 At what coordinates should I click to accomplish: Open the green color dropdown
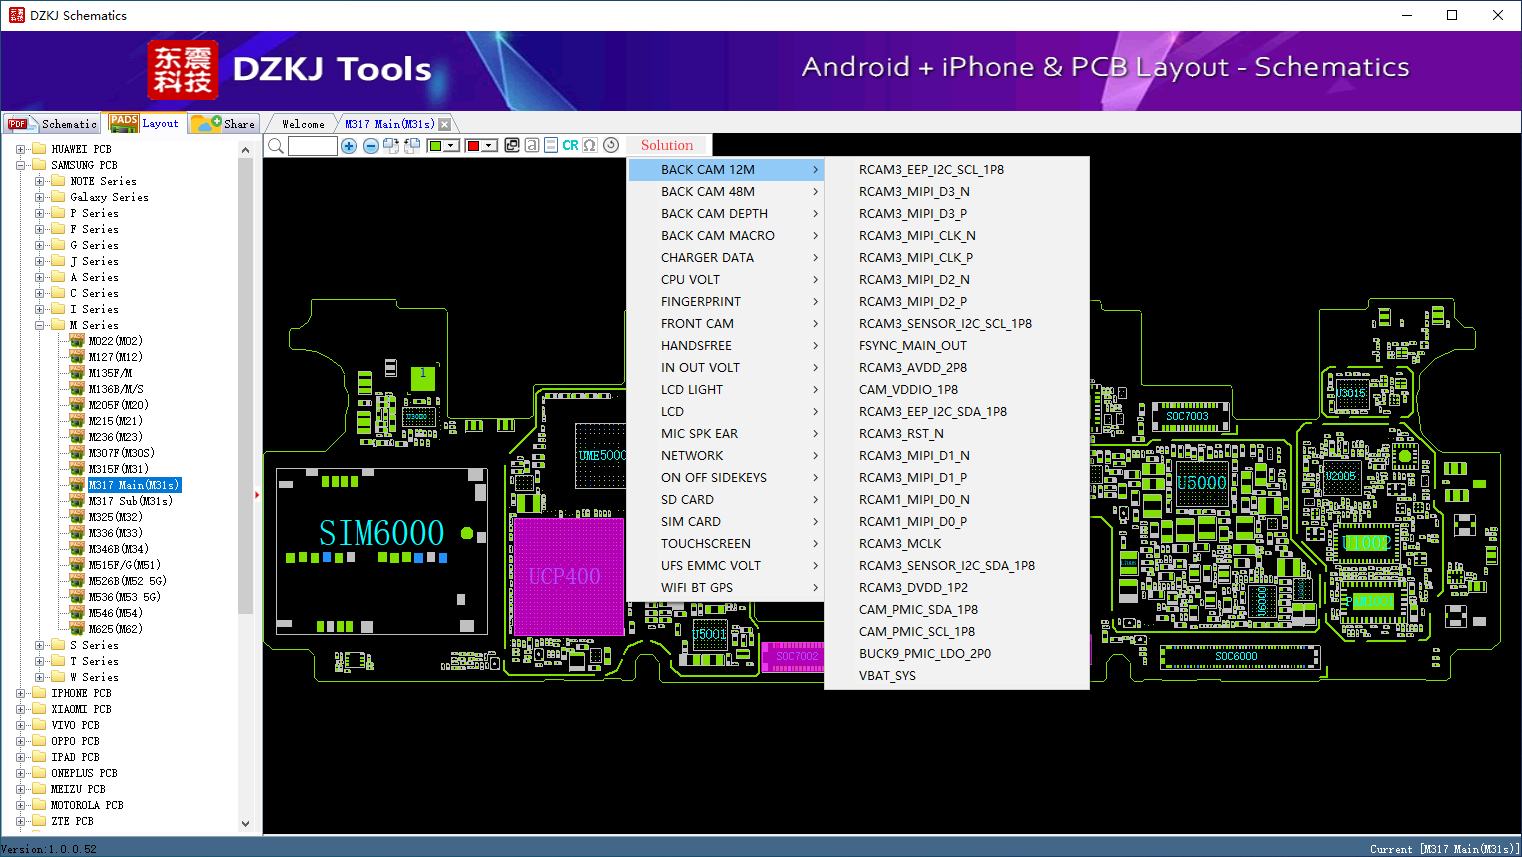(452, 146)
